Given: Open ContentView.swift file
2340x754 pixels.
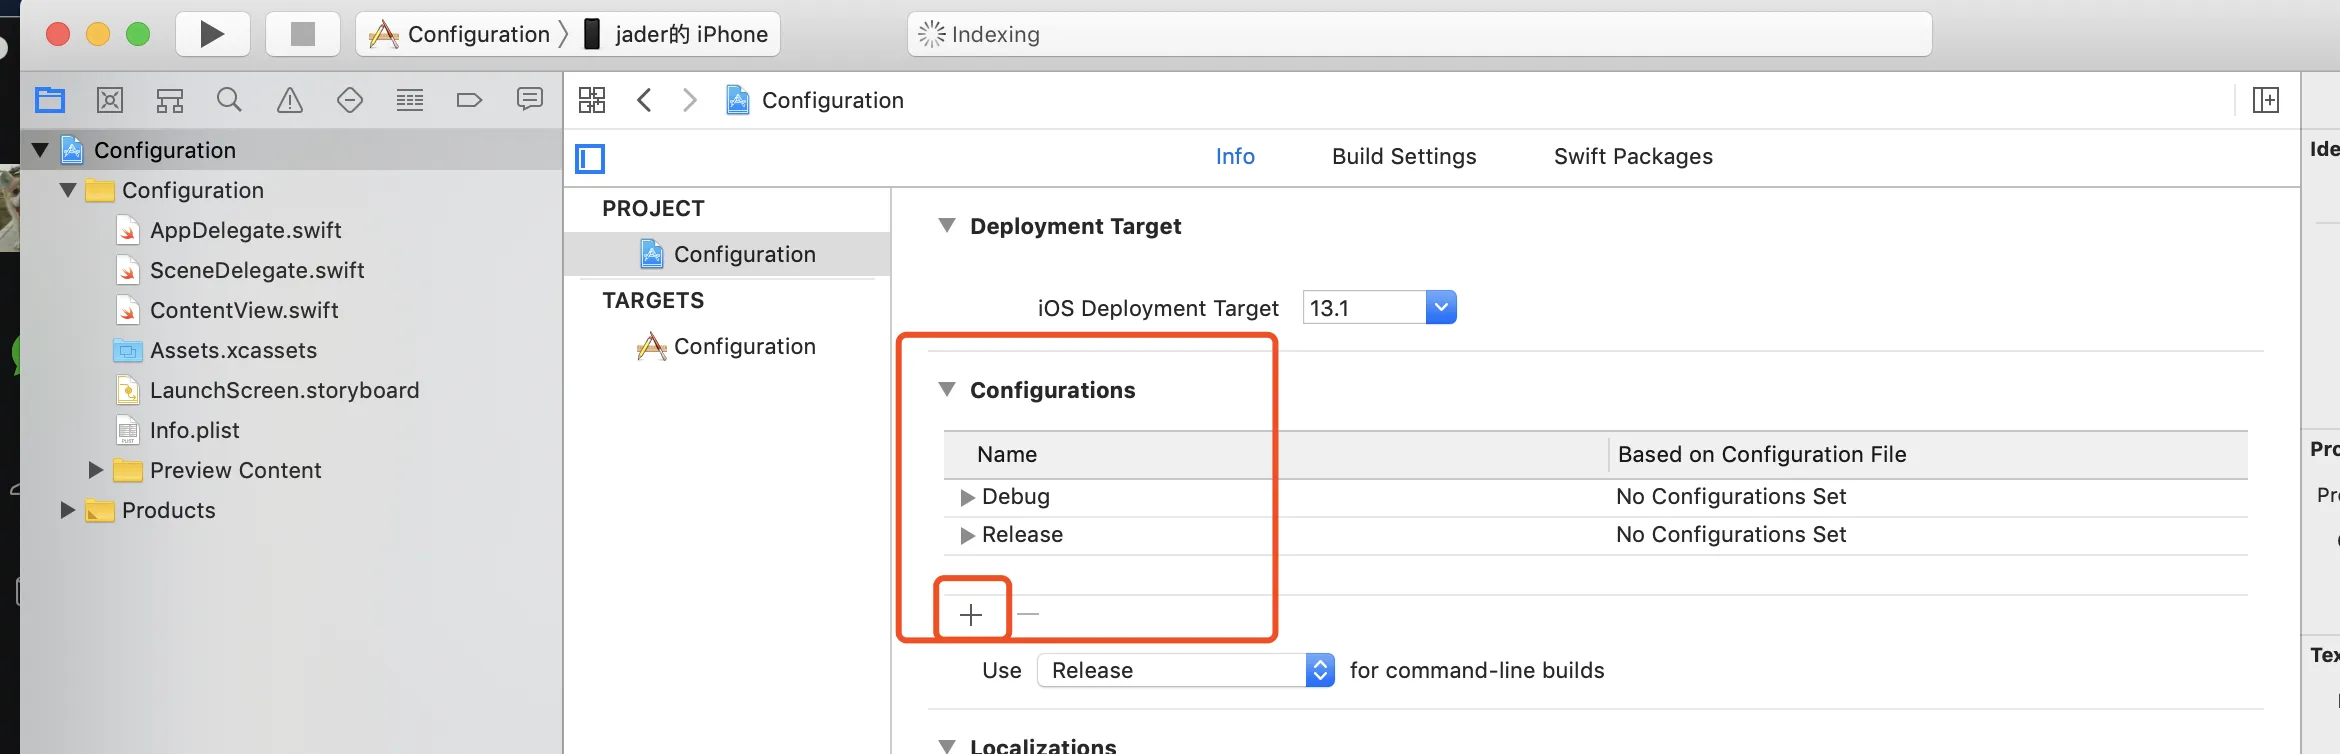Looking at the screenshot, I should coord(244,310).
